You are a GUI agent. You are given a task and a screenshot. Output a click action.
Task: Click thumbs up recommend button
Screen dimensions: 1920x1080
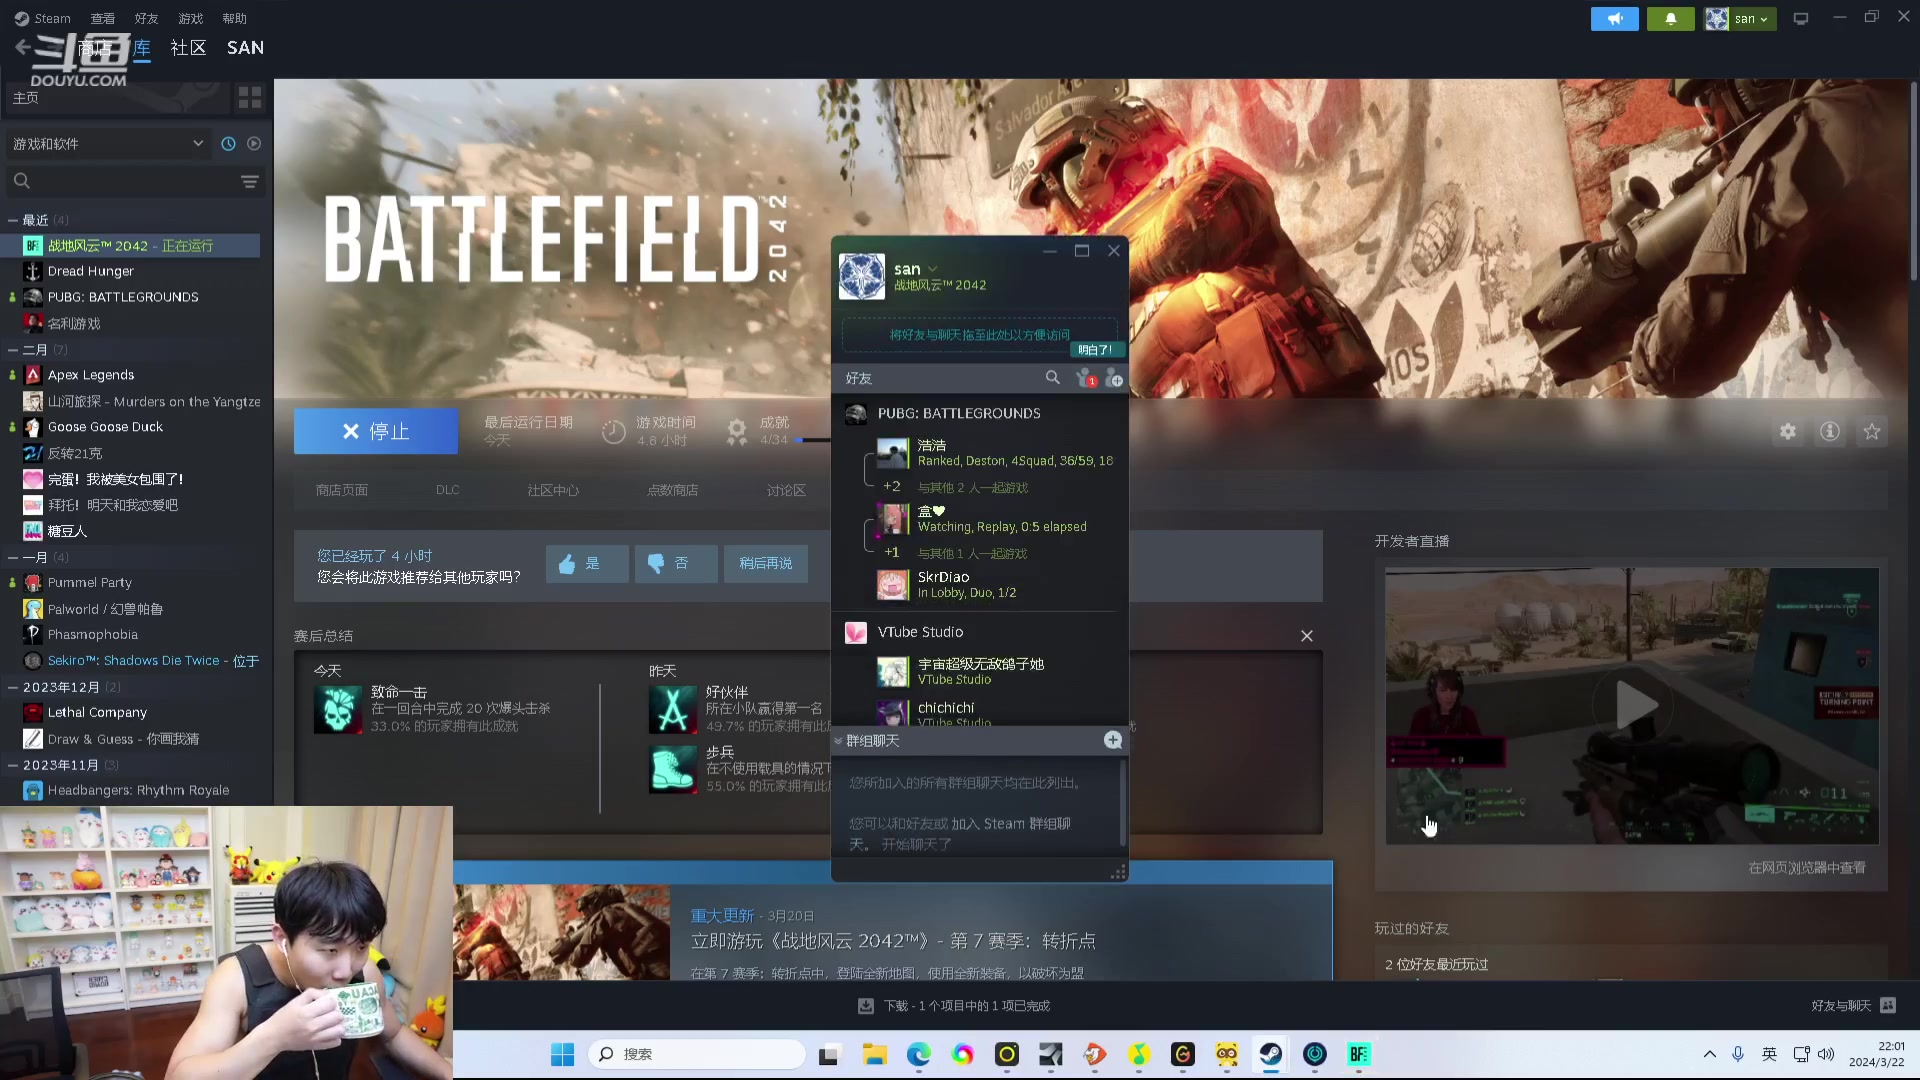pyautogui.click(x=587, y=564)
